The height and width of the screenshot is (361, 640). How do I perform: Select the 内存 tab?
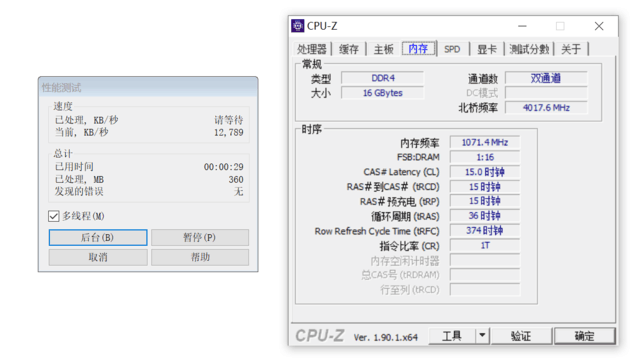[418, 49]
